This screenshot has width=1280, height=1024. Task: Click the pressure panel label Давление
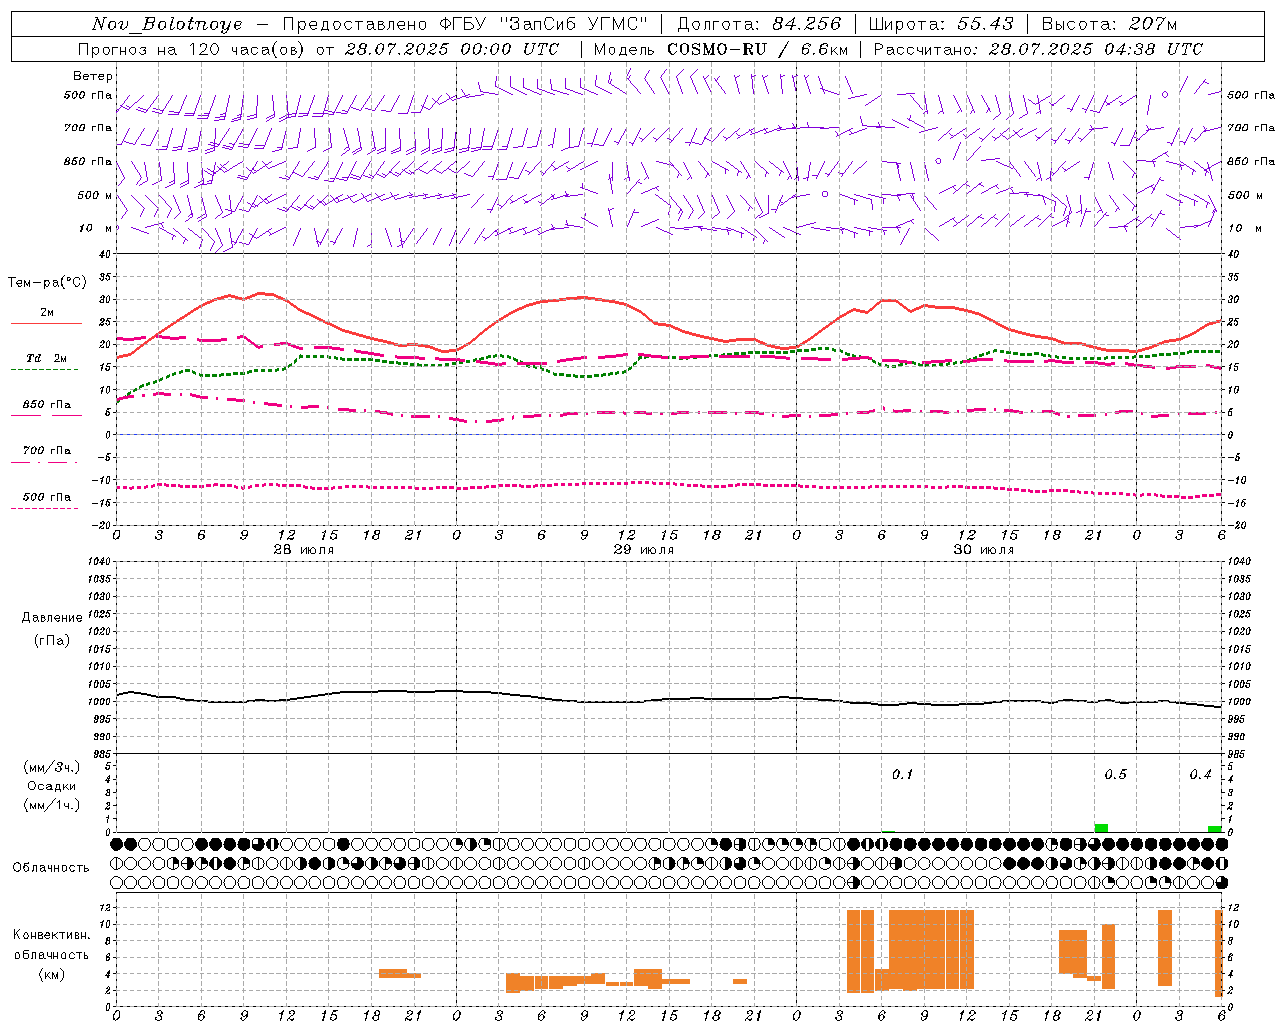coord(52,618)
